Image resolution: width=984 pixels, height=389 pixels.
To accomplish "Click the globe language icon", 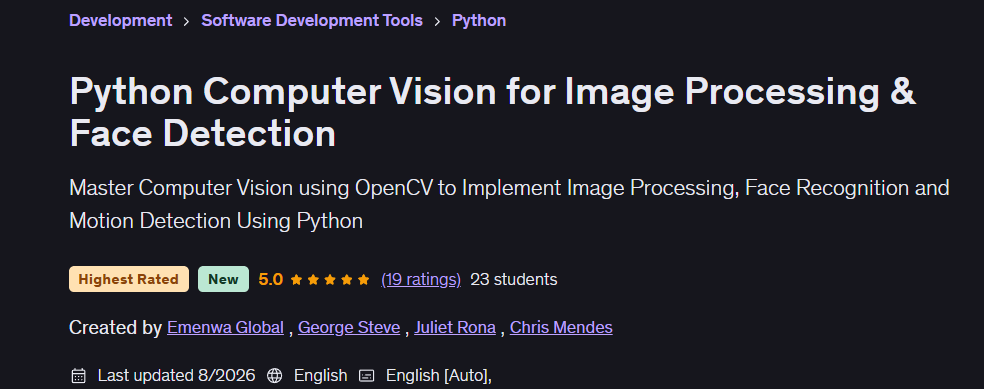I will [x=274, y=376].
